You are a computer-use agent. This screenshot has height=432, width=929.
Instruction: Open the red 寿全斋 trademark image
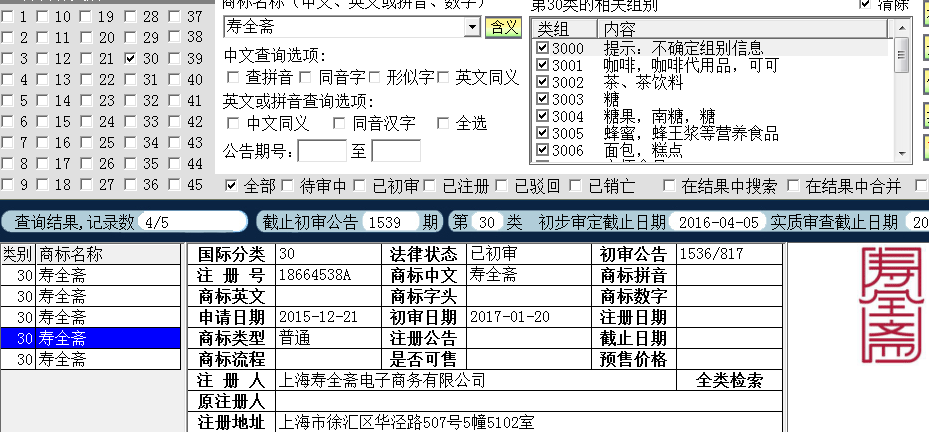pos(892,305)
